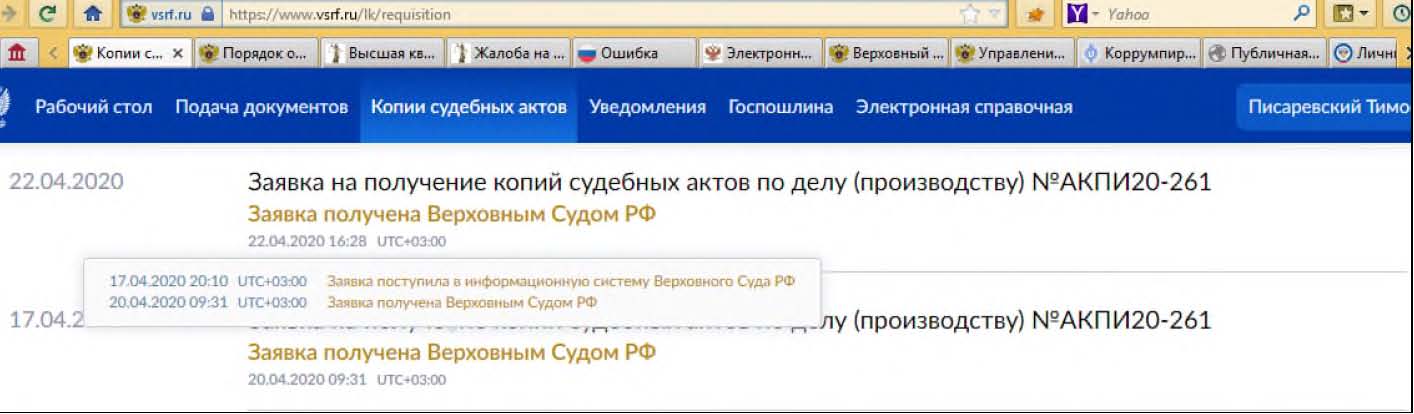
Task: Click the Yahoo search magnifier icon
Action: [x=1301, y=14]
